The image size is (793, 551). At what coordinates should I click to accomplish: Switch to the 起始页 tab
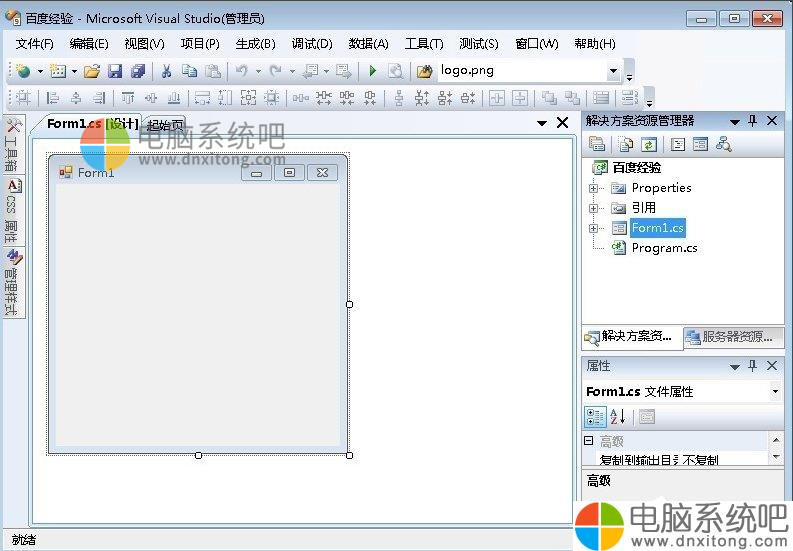point(165,124)
